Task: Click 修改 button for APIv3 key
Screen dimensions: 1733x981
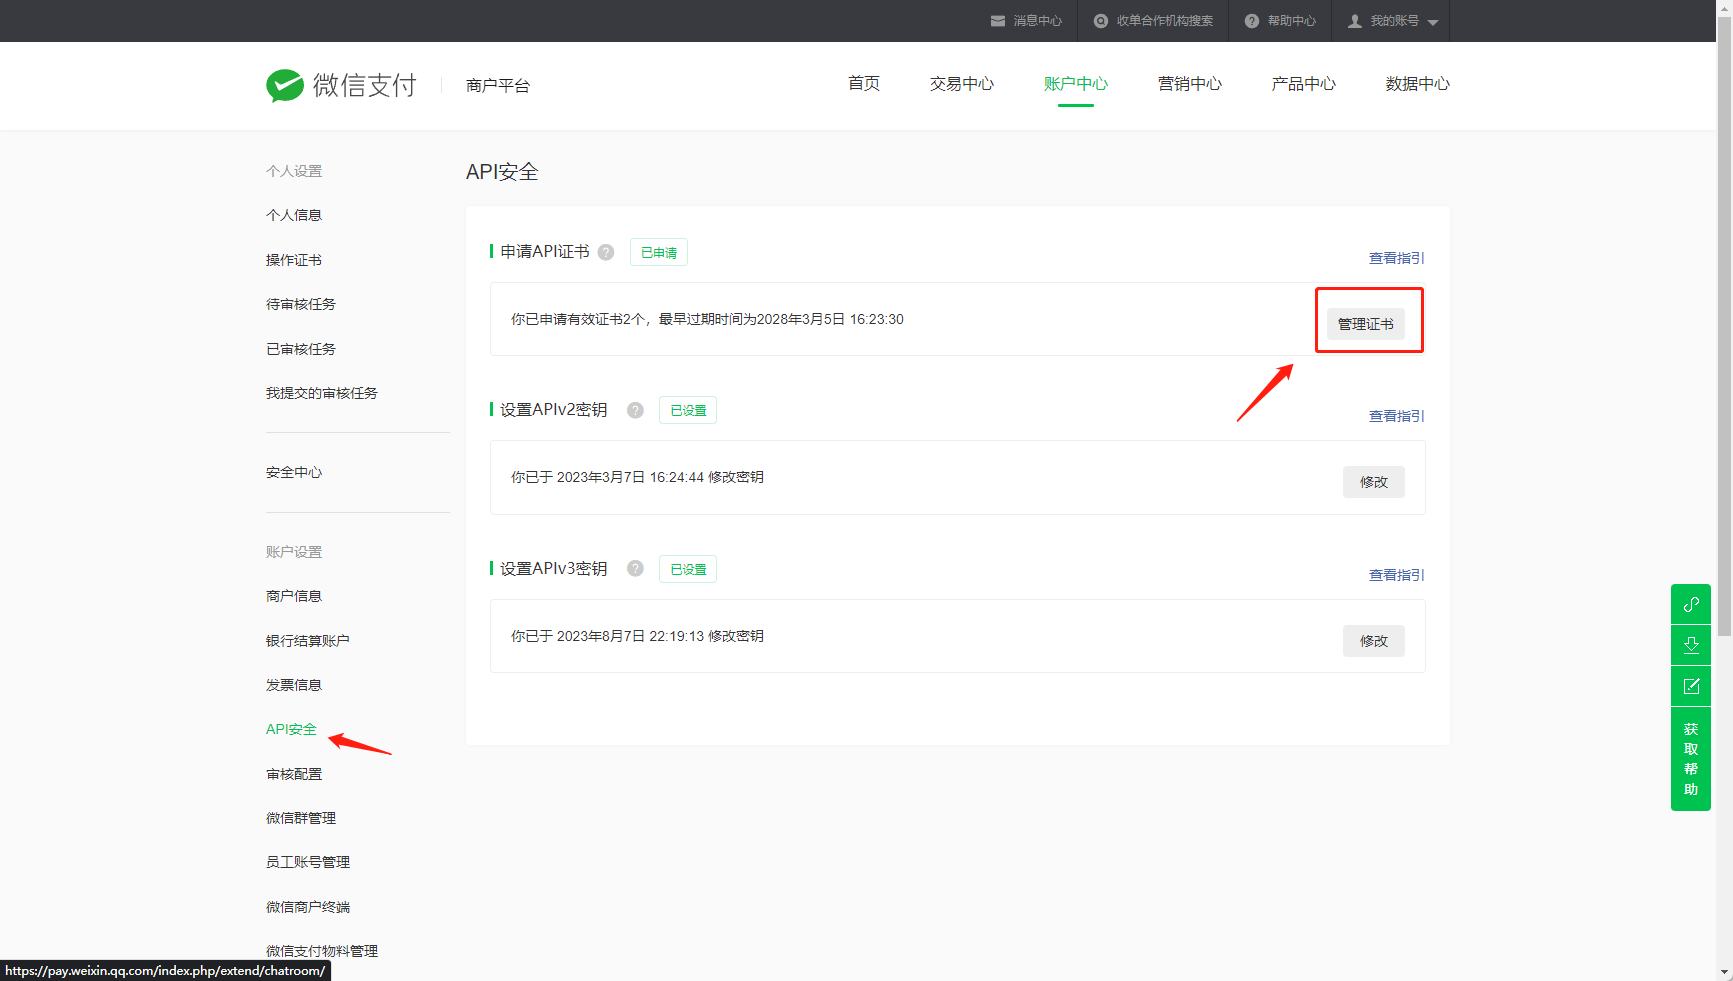Action: pyautogui.click(x=1373, y=641)
